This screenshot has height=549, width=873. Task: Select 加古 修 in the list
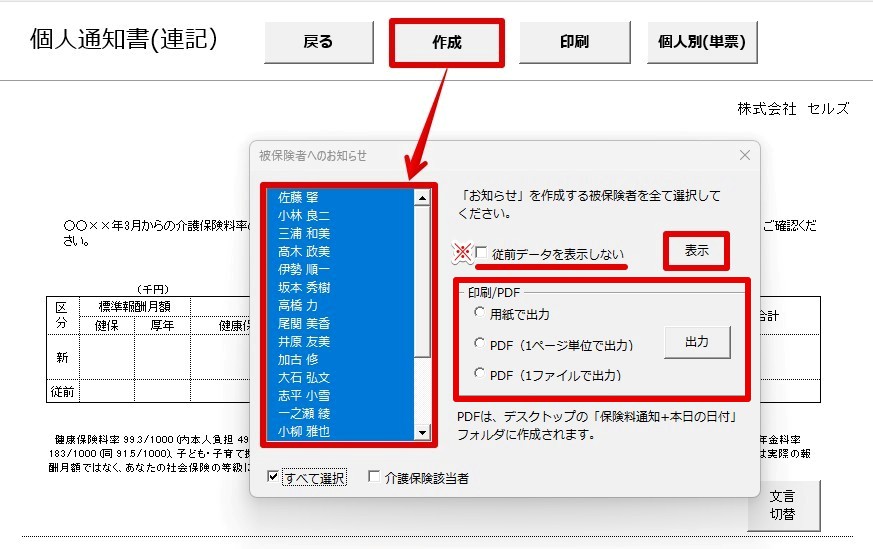pos(341,360)
